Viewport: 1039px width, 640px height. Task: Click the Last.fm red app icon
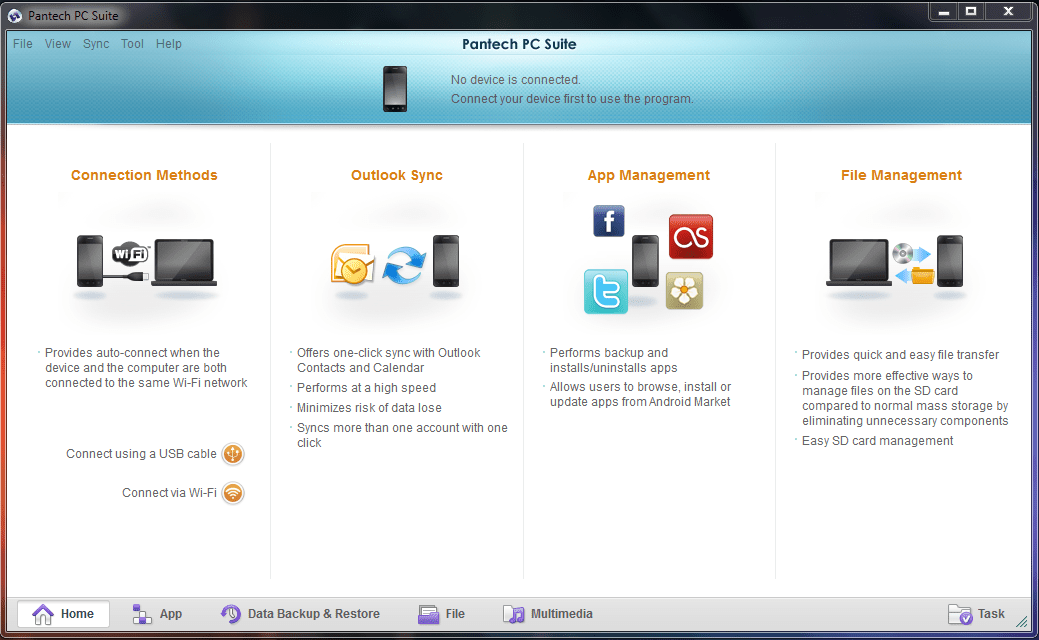coord(690,236)
